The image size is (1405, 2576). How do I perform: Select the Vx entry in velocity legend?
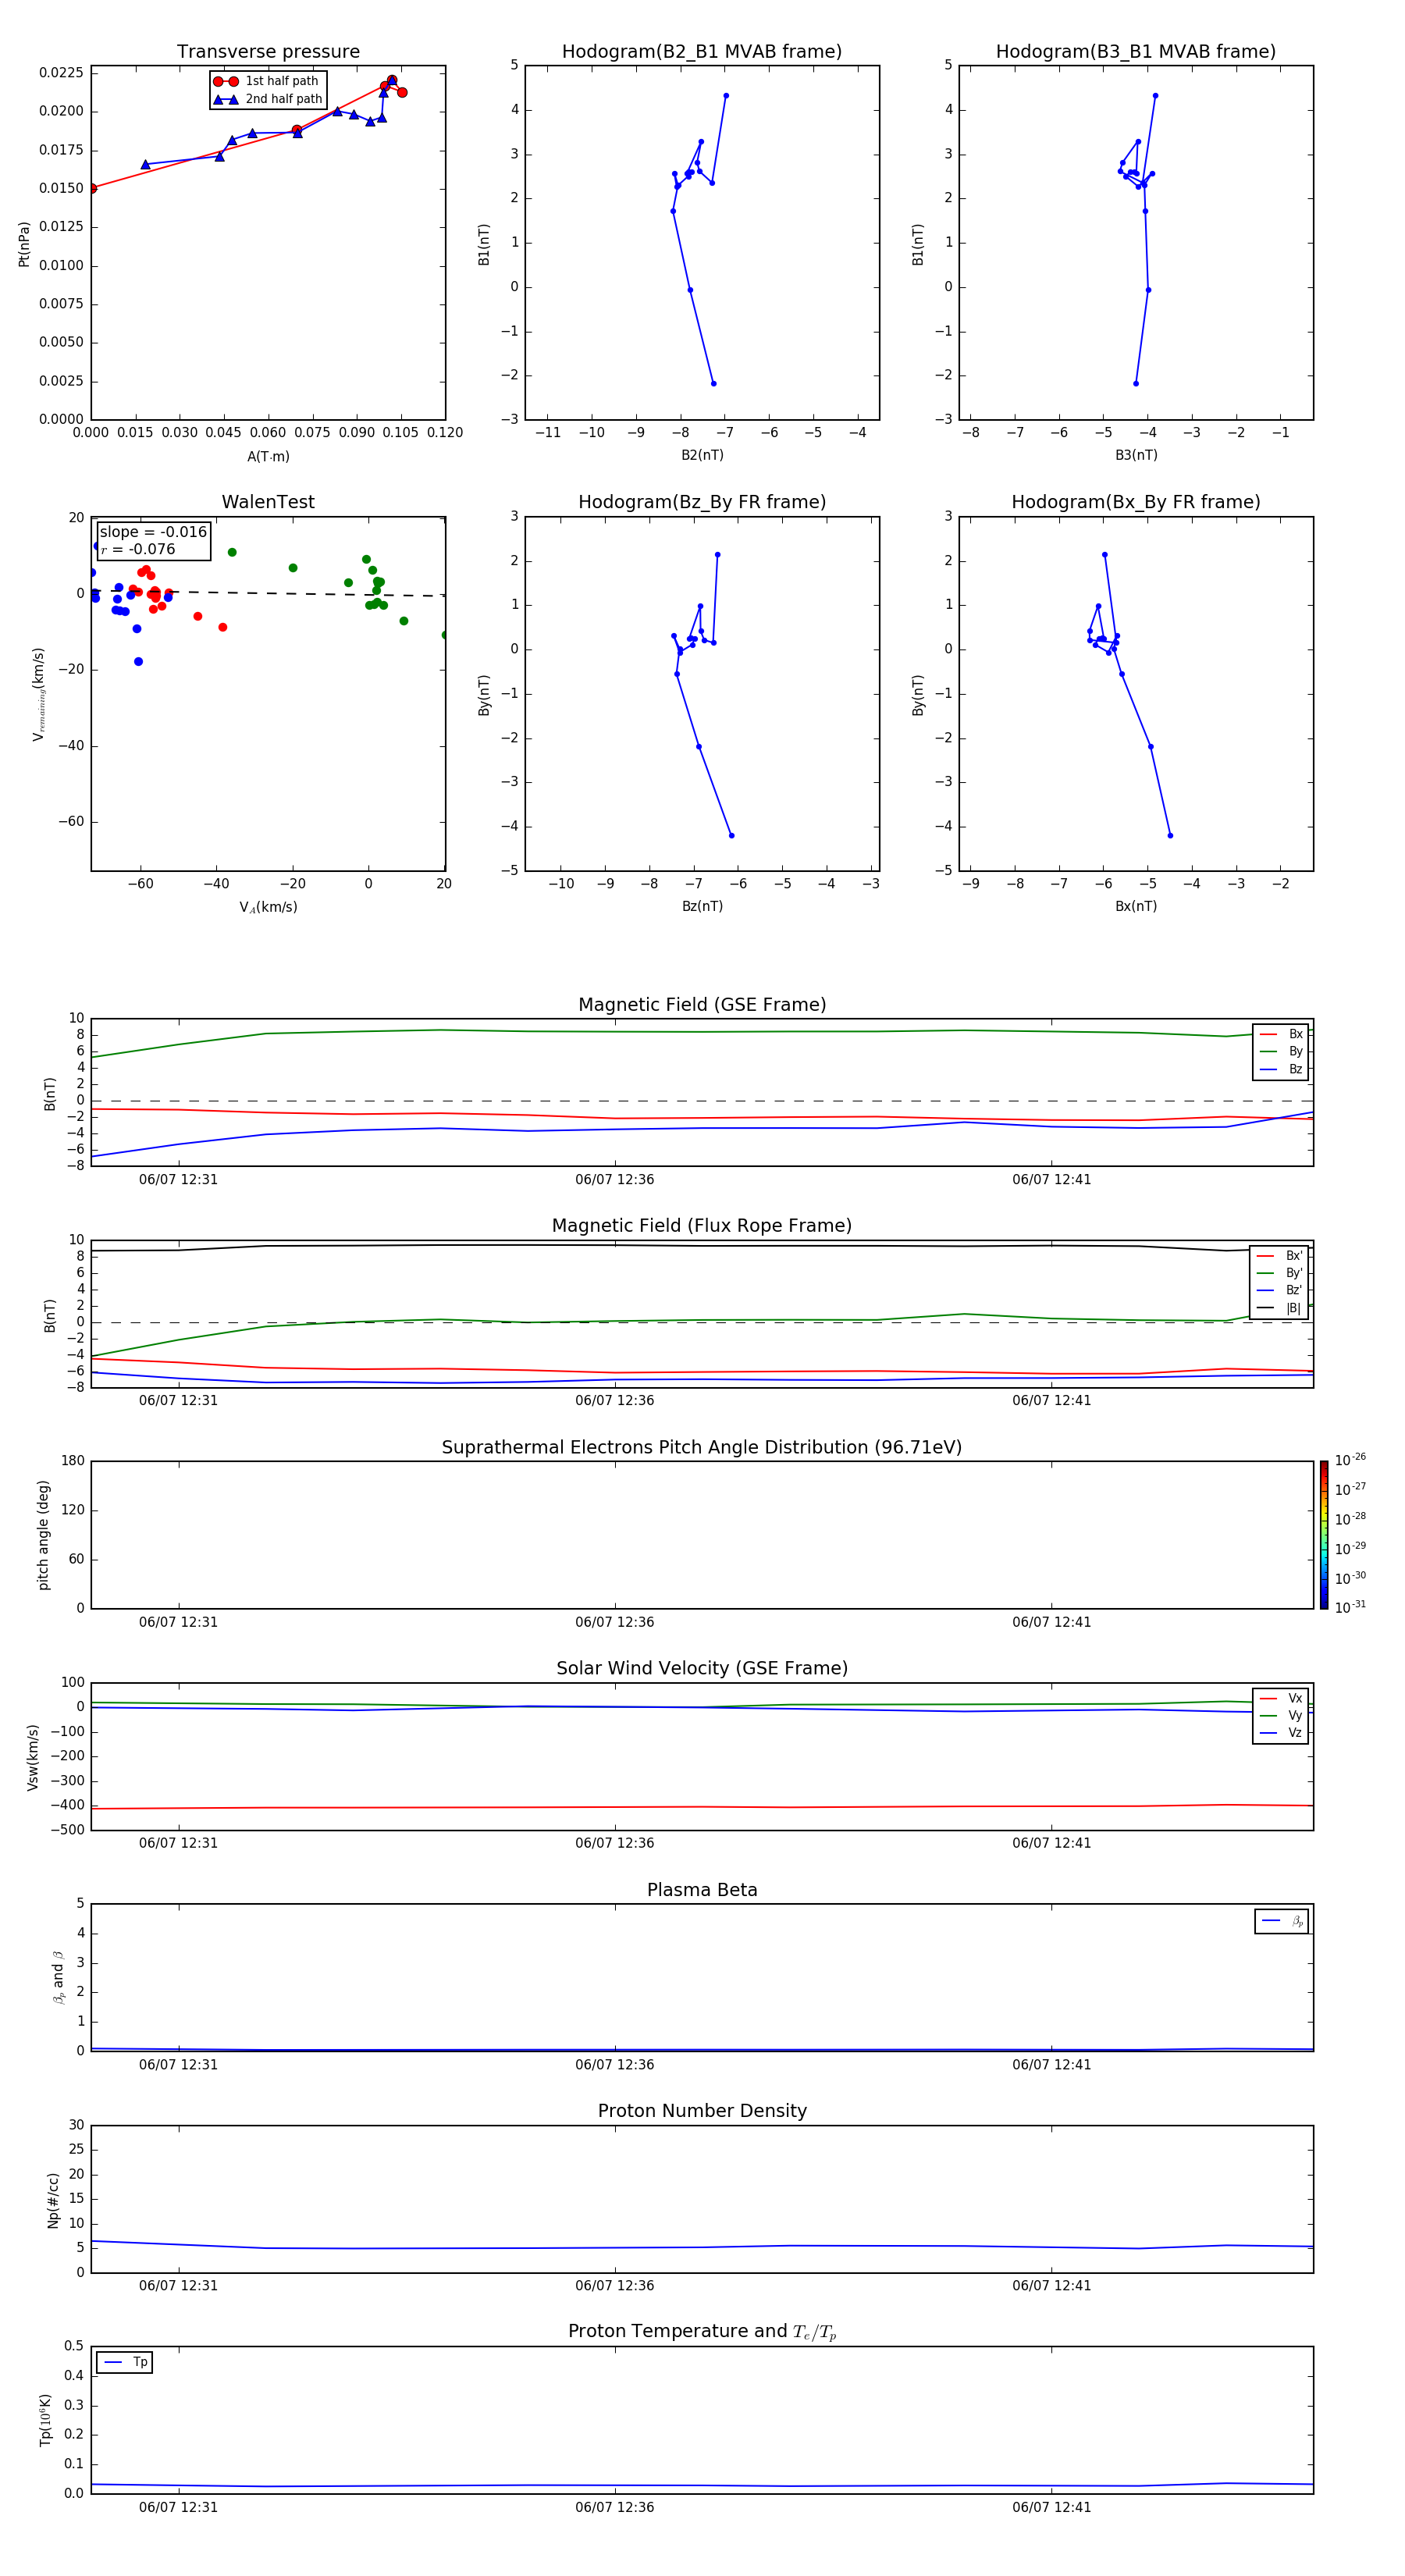coord(1281,1698)
